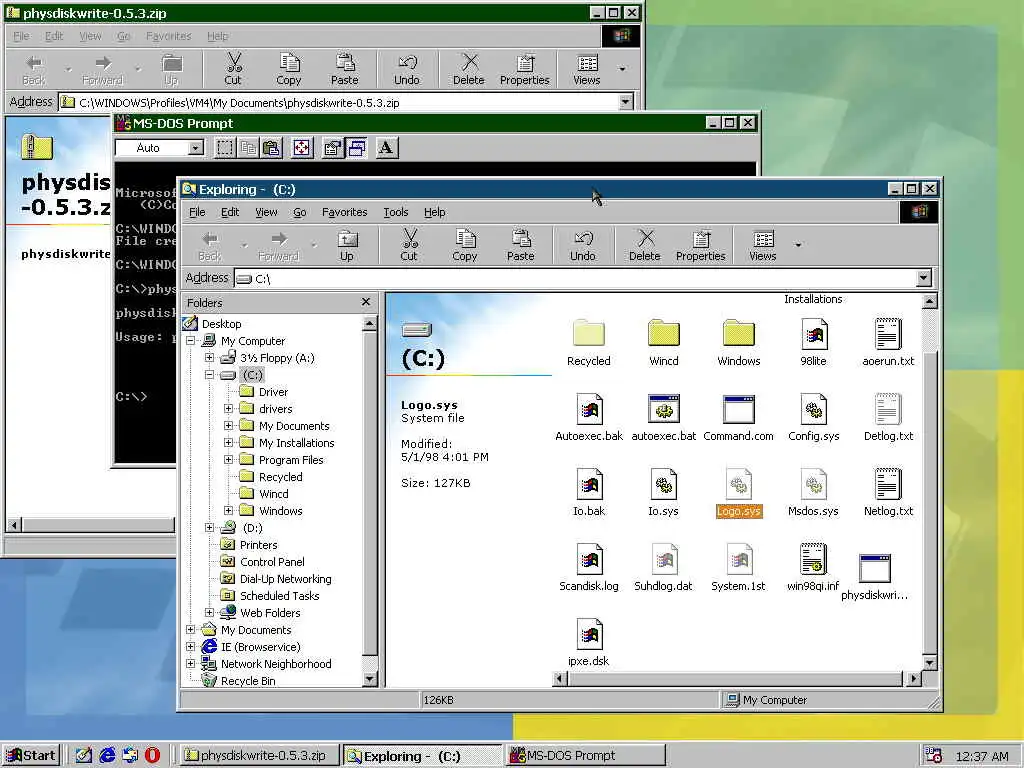This screenshot has width=1024, height=768.
Task: Click Undo in the Exploring (C:) toolbar
Action: [x=583, y=245]
